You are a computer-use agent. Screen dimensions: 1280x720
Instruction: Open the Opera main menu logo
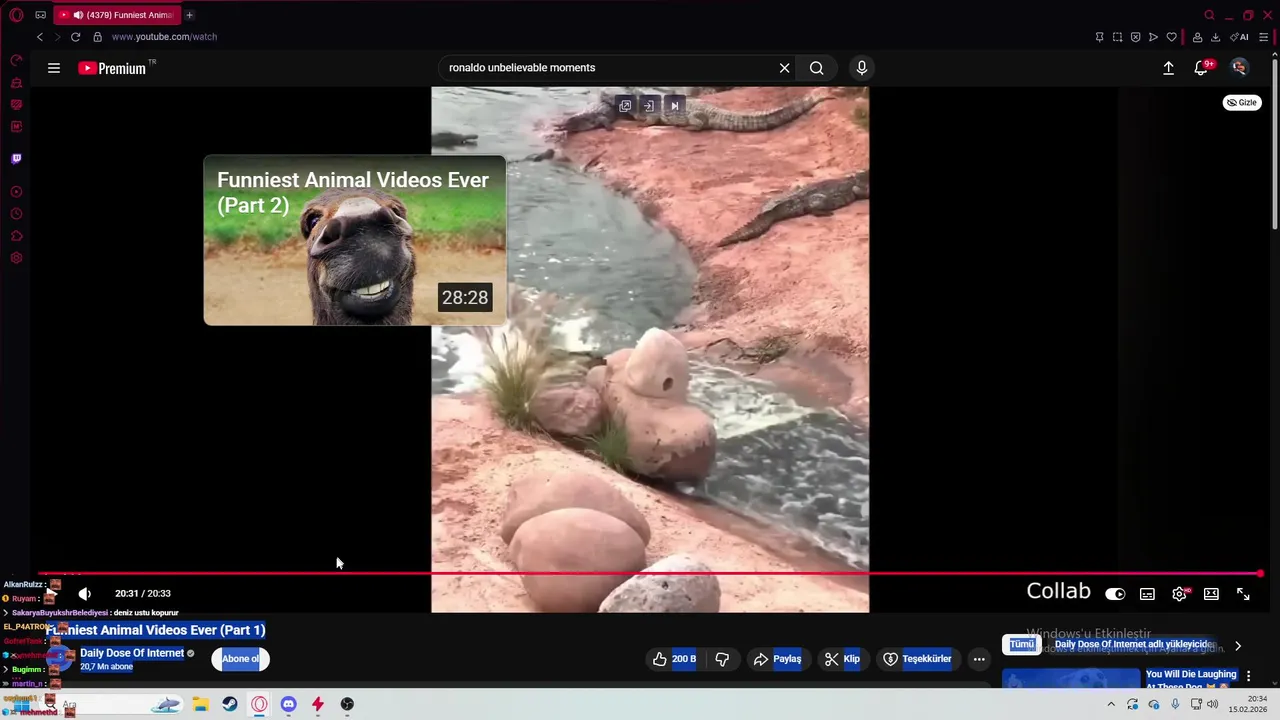(x=16, y=15)
